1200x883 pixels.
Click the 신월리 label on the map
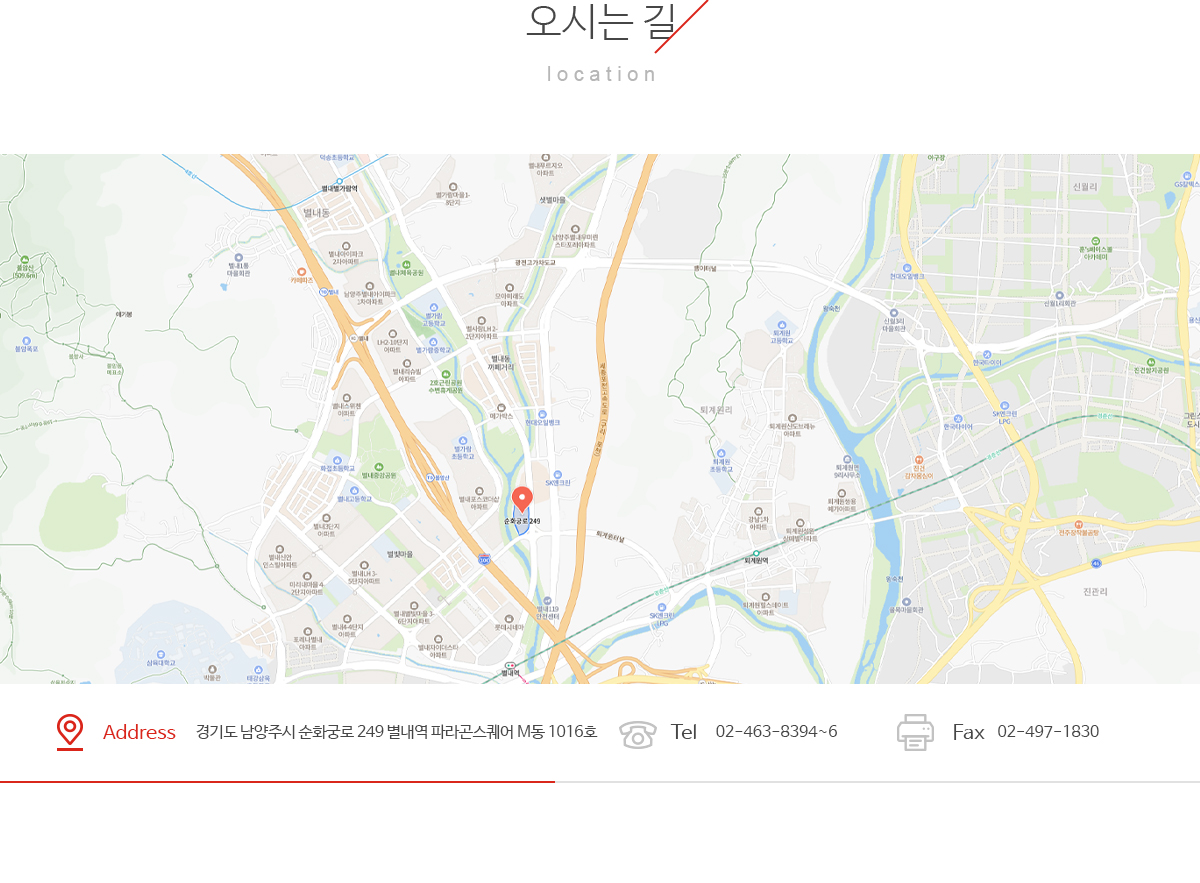(x=1085, y=187)
